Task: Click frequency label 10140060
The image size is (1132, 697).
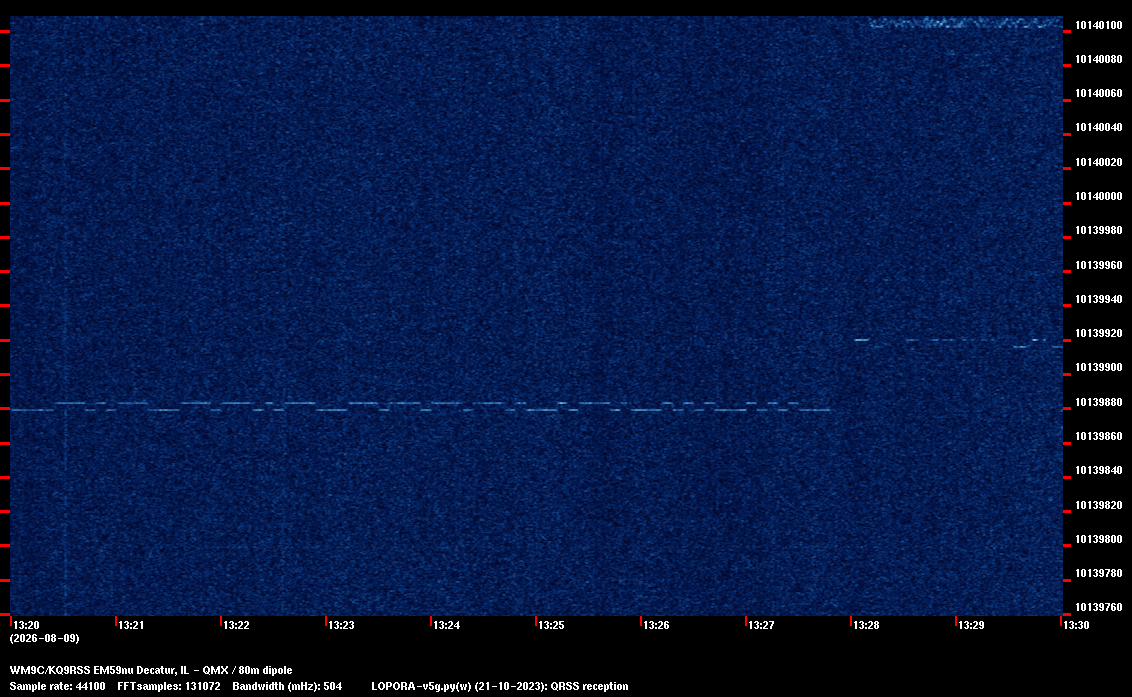Action: point(1099,93)
